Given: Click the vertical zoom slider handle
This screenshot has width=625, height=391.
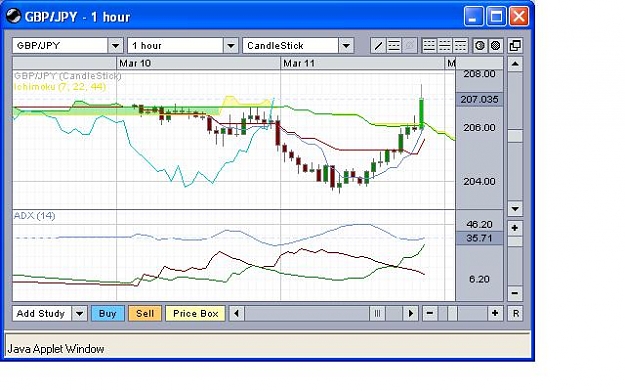Looking at the screenshot, I should [515, 242].
